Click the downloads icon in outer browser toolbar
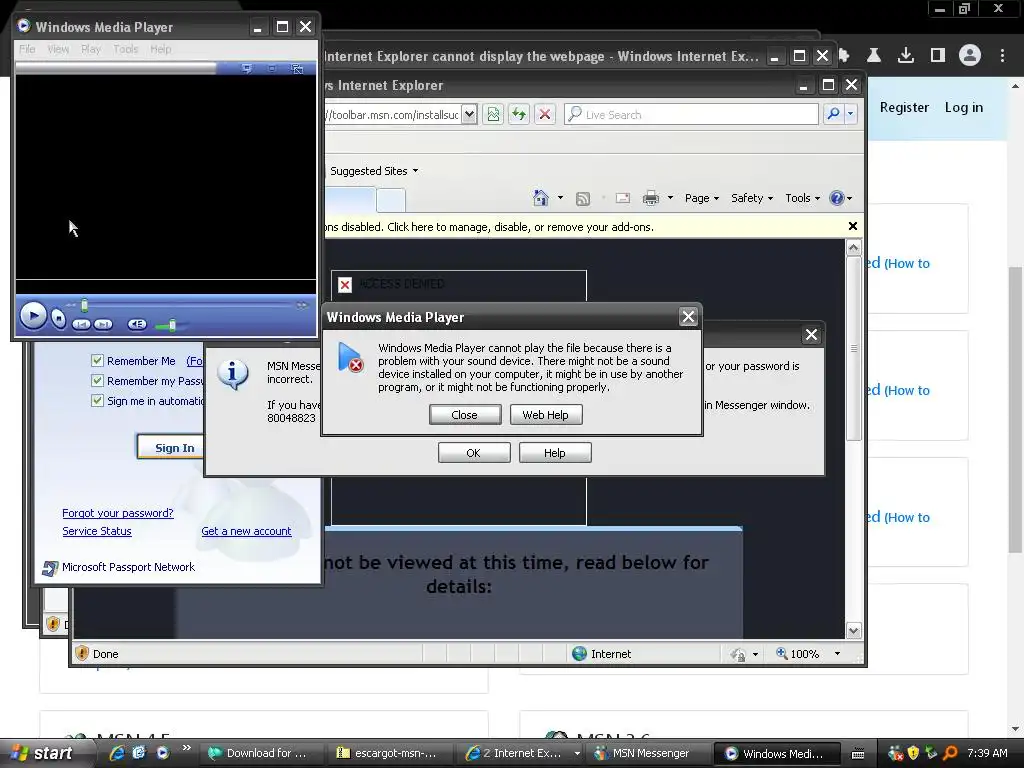This screenshot has width=1024, height=768. [906, 56]
